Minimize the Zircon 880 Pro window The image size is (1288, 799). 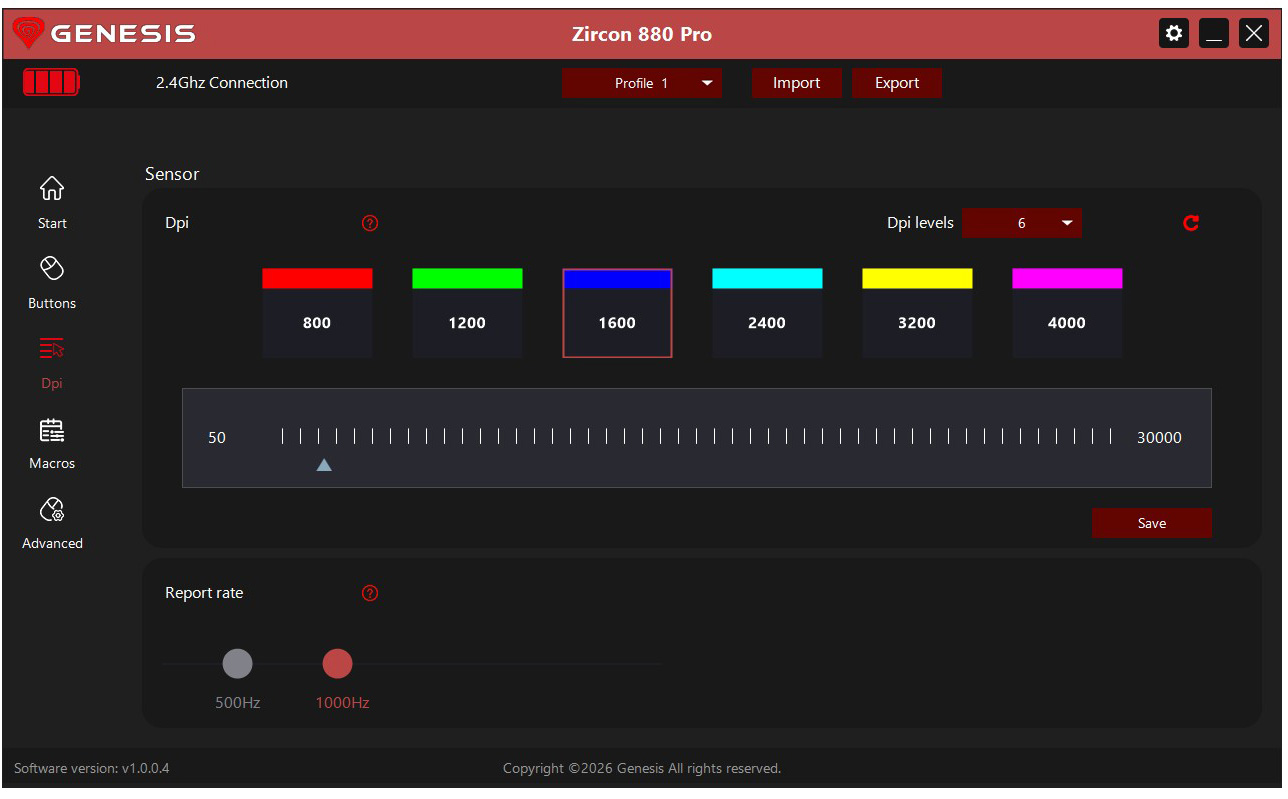[x=1214, y=33]
